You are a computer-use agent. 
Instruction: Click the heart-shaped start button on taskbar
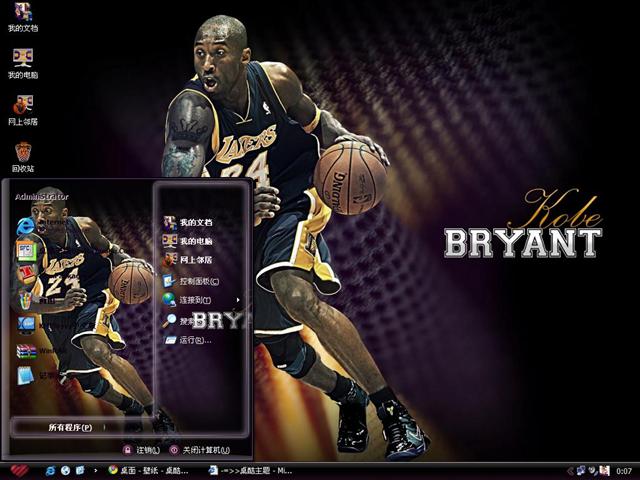tap(19, 471)
